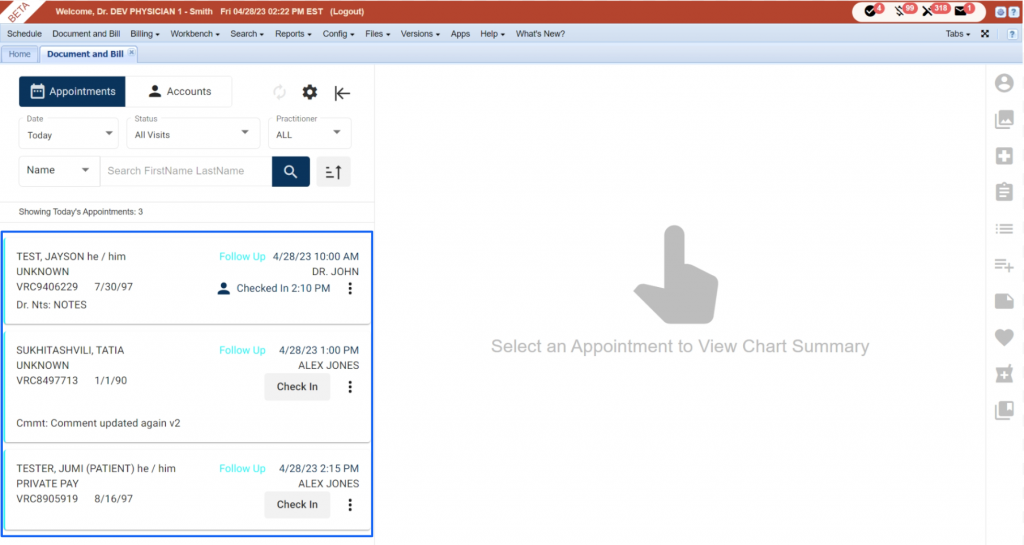This screenshot has width=1024, height=545.
Task: Open the patient profile sidebar icon
Action: tap(1004, 83)
